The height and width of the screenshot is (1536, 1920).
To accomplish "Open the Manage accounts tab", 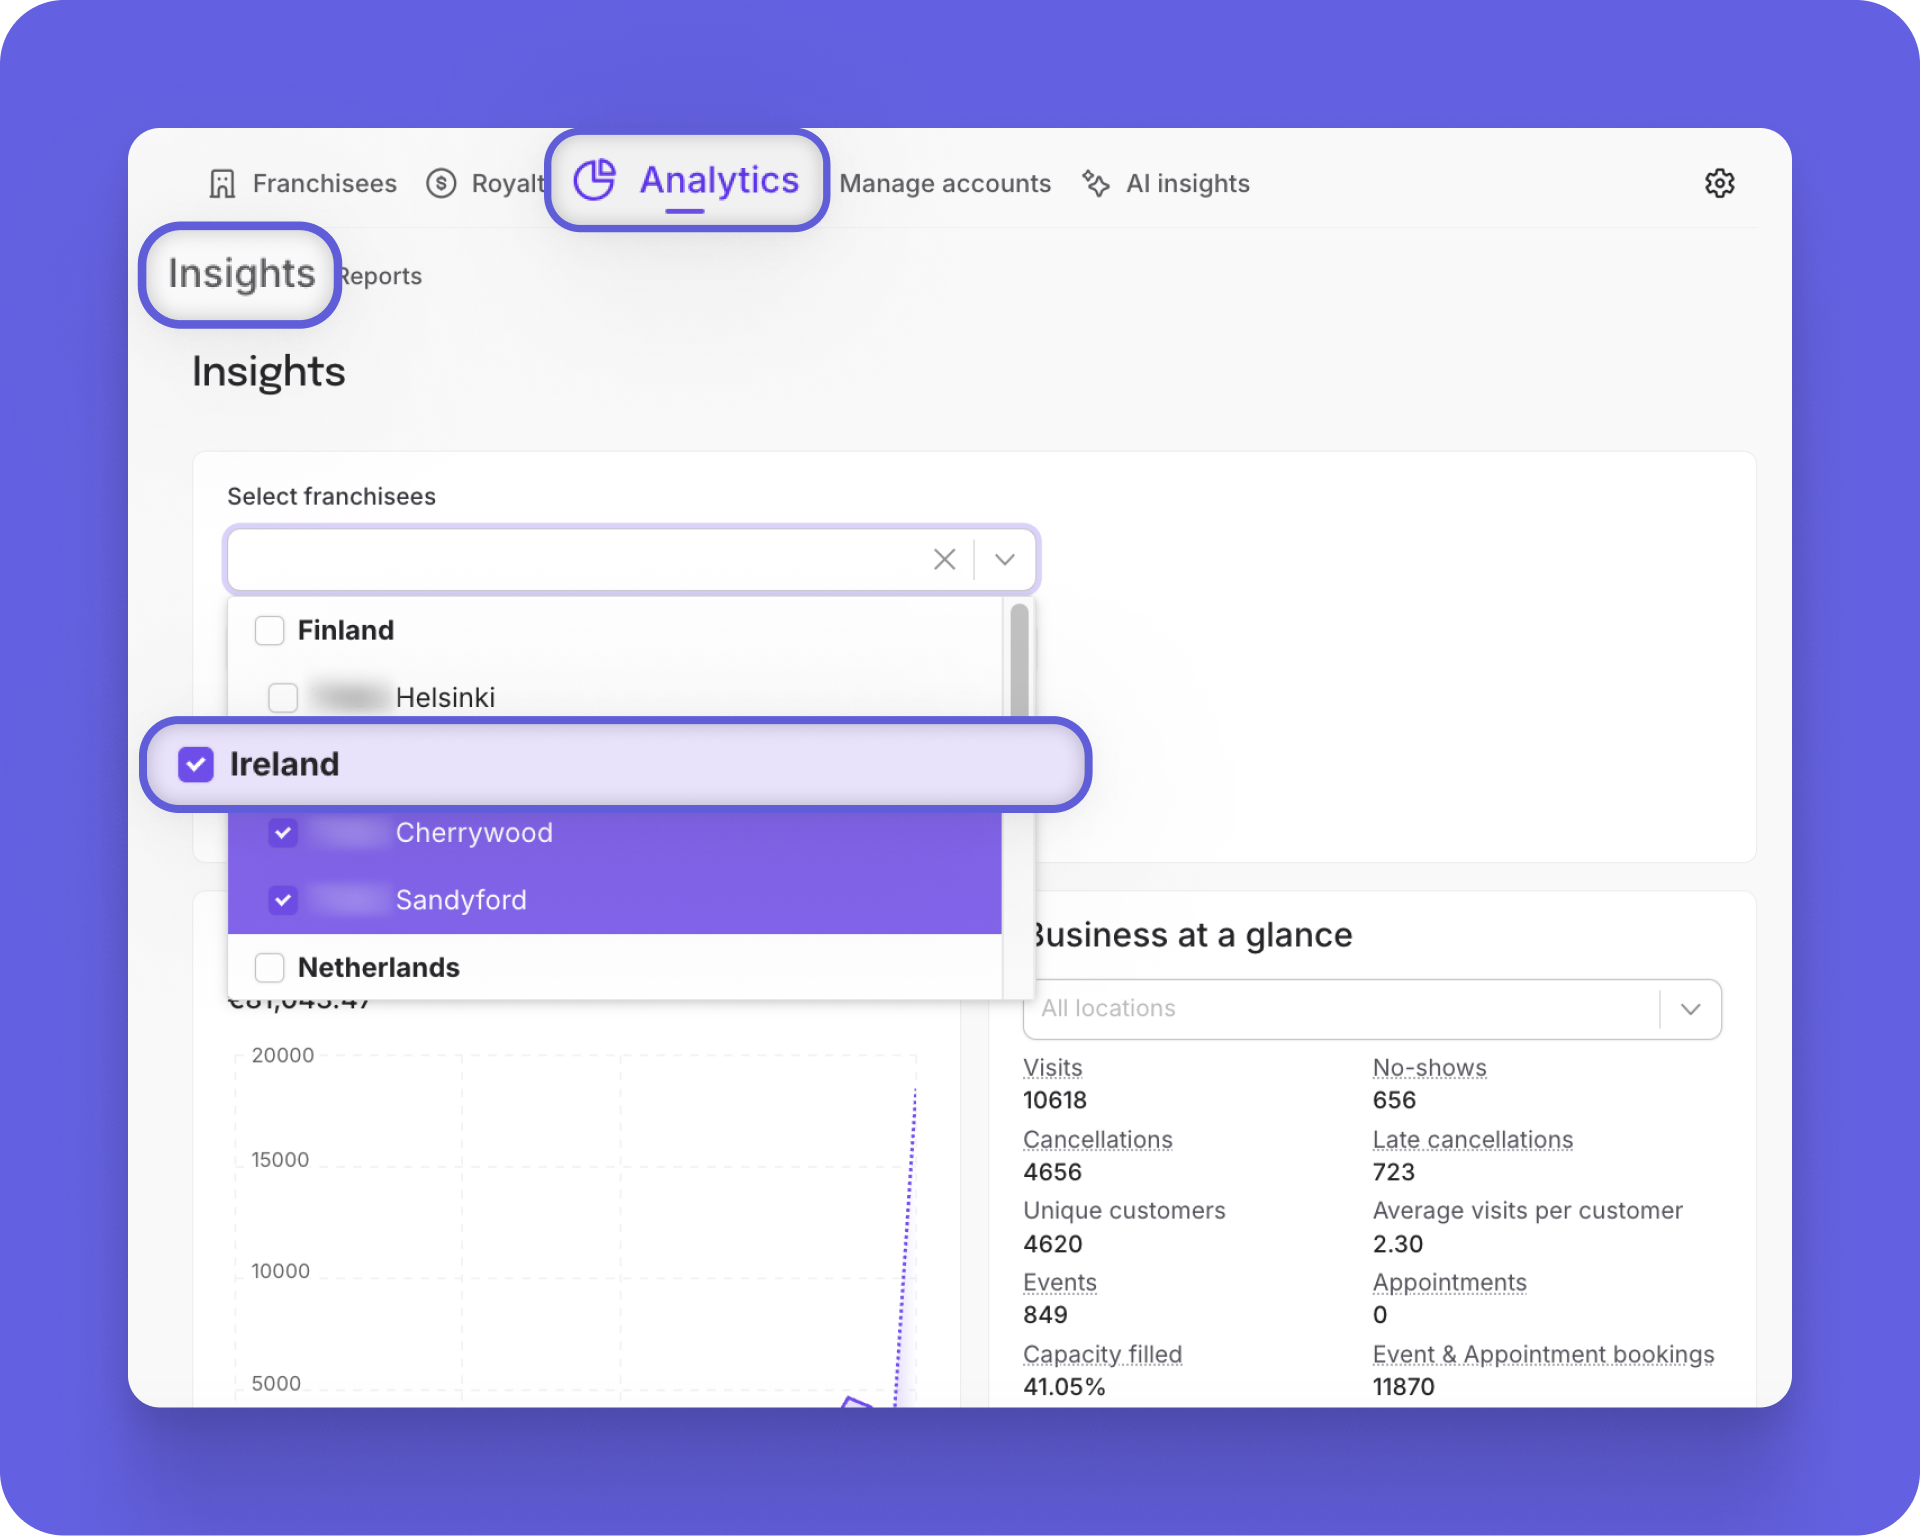I will [x=945, y=184].
